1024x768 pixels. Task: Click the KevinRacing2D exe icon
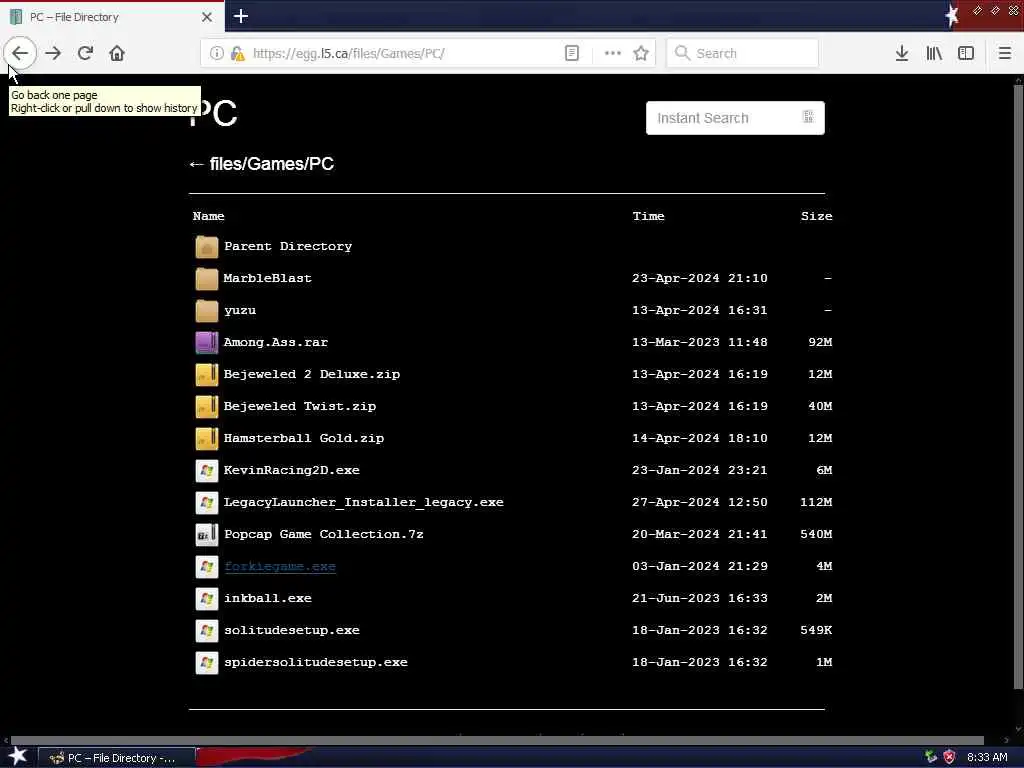tap(206, 470)
